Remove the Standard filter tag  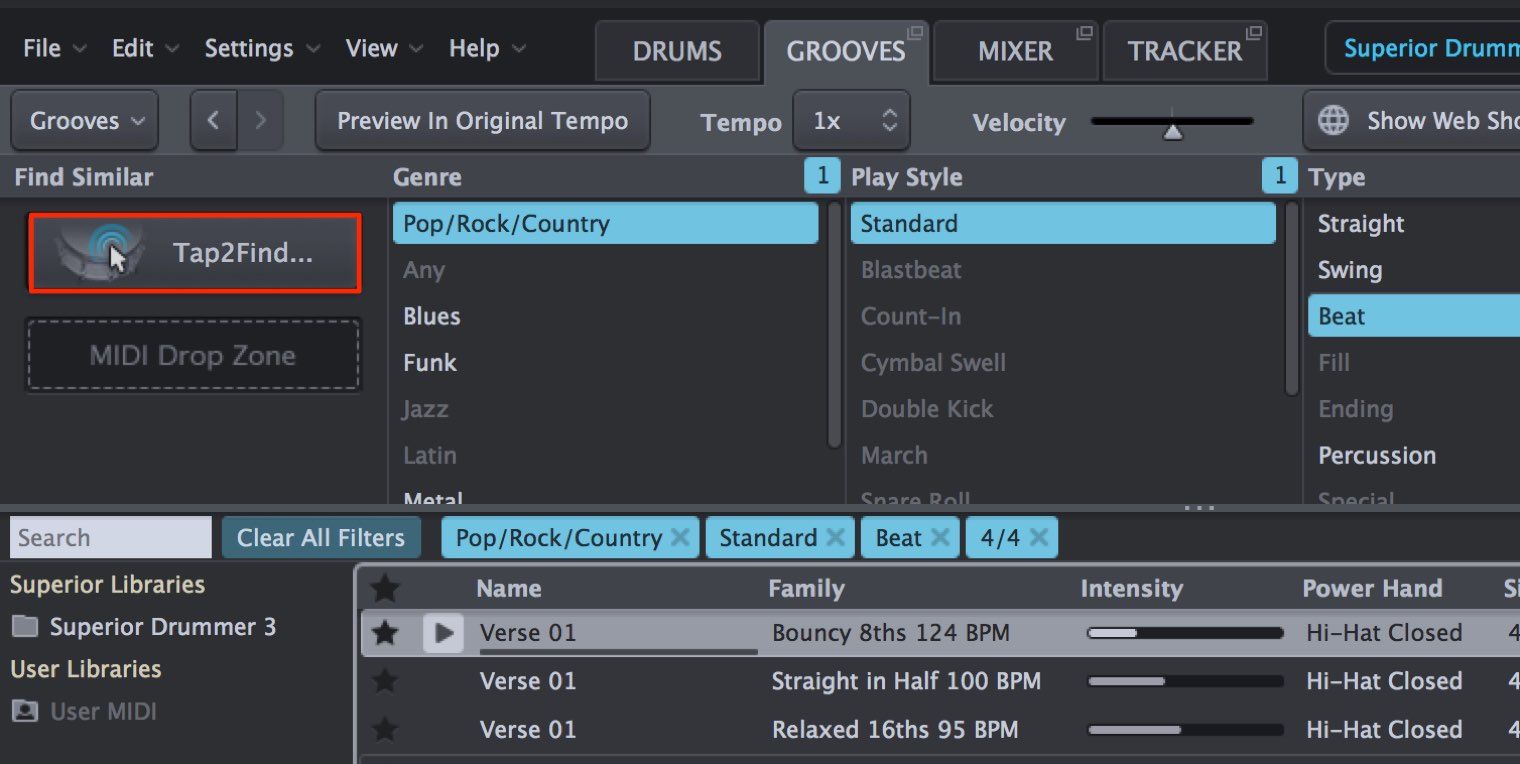click(x=835, y=537)
